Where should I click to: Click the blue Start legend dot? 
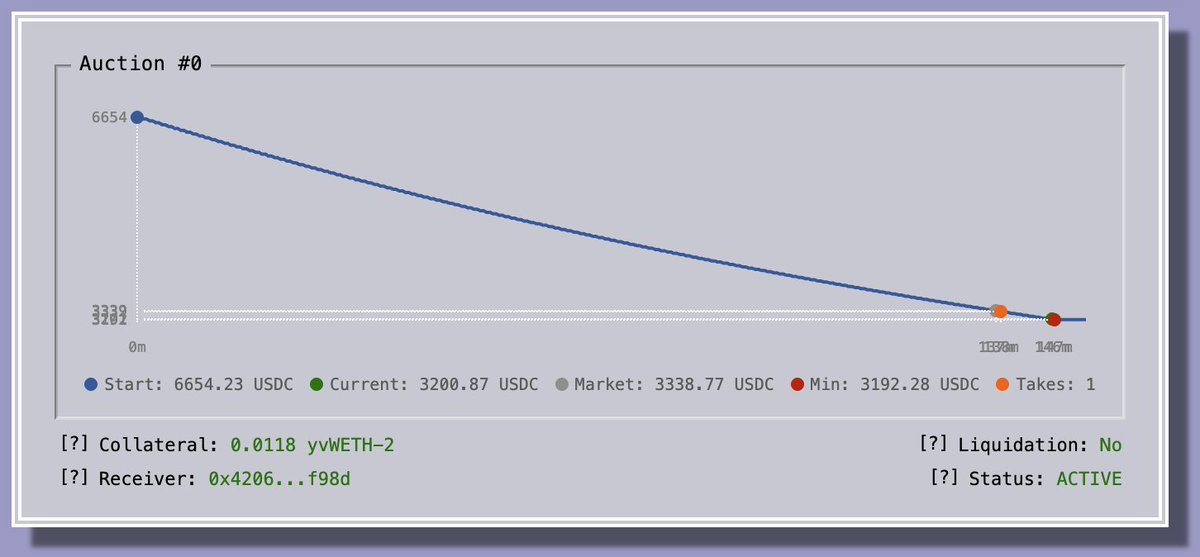coord(92,385)
